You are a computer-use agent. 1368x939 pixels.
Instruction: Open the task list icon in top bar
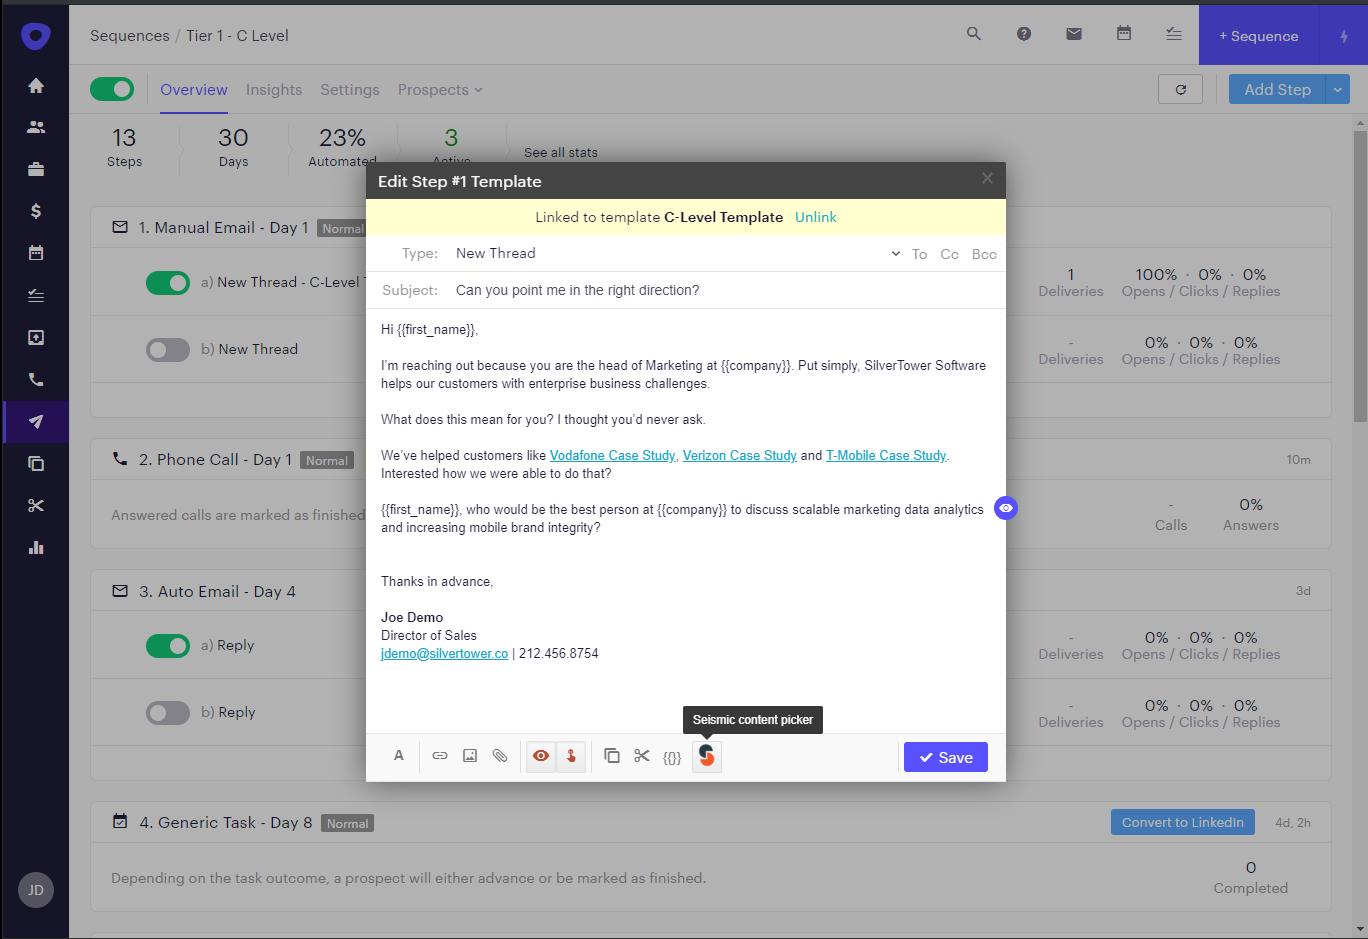click(x=1174, y=34)
